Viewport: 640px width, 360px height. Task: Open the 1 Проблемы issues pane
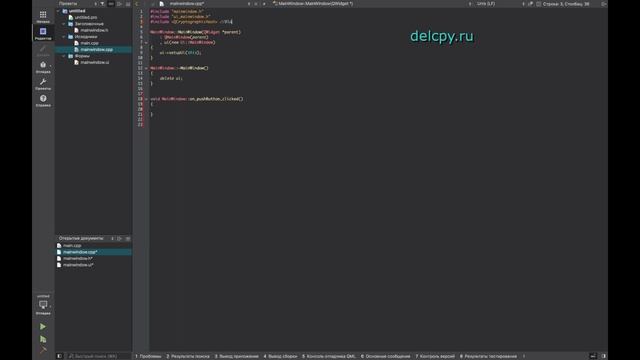click(x=148, y=356)
